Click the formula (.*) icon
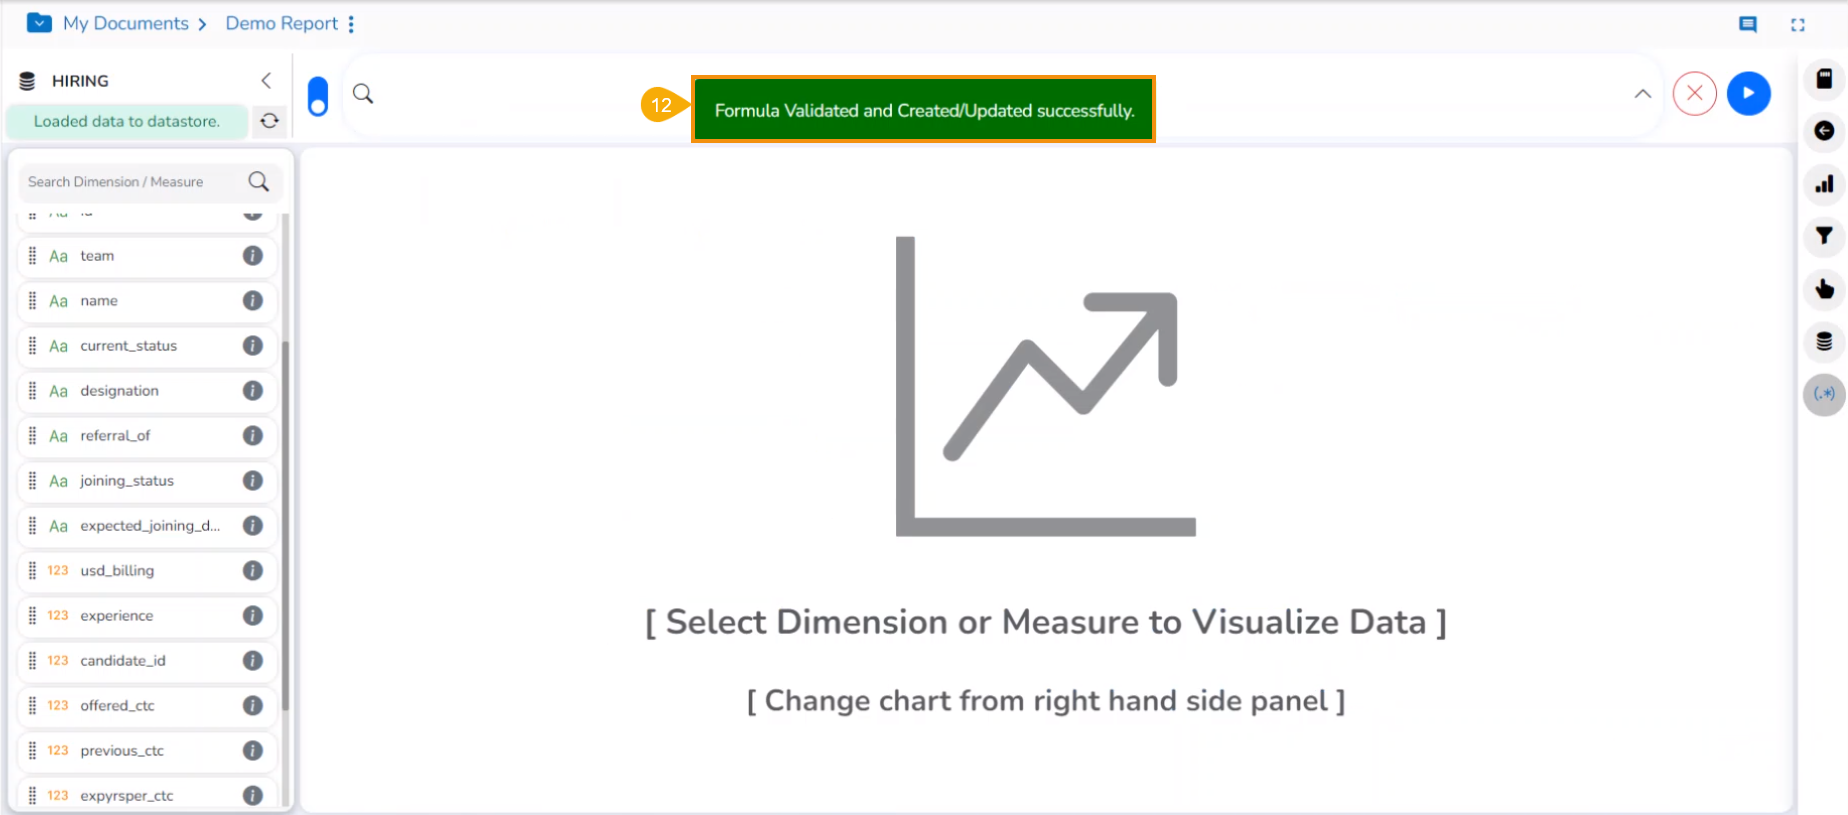The image size is (1848, 815). coord(1824,394)
